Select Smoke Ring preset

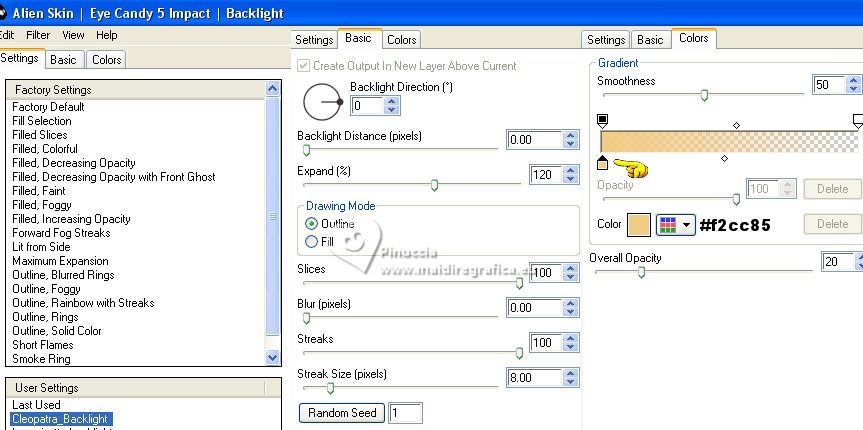[x=41, y=359]
